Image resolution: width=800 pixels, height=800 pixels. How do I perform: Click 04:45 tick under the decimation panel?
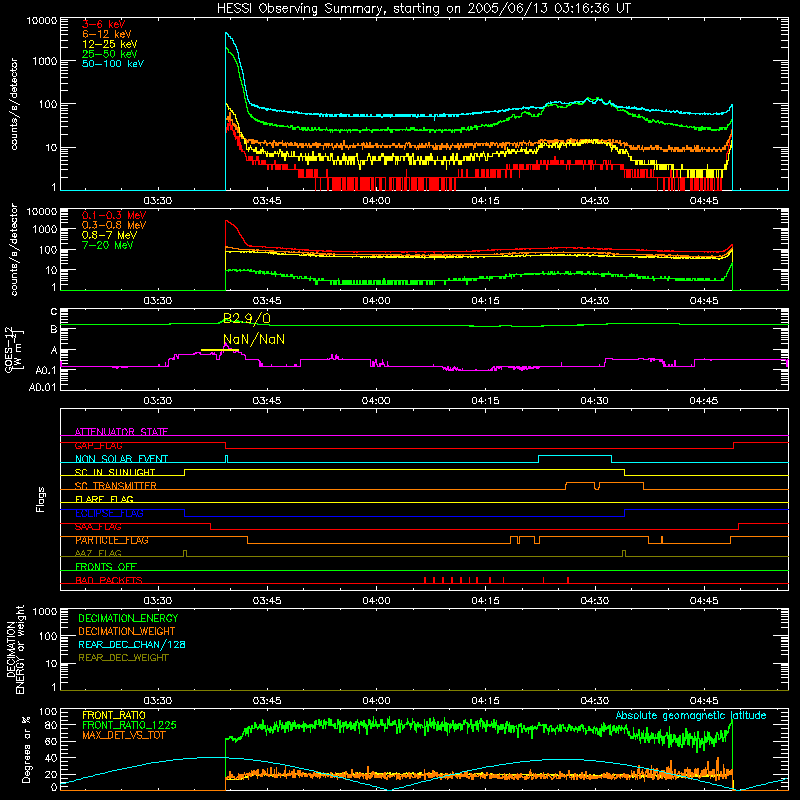(x=704, y=701)
